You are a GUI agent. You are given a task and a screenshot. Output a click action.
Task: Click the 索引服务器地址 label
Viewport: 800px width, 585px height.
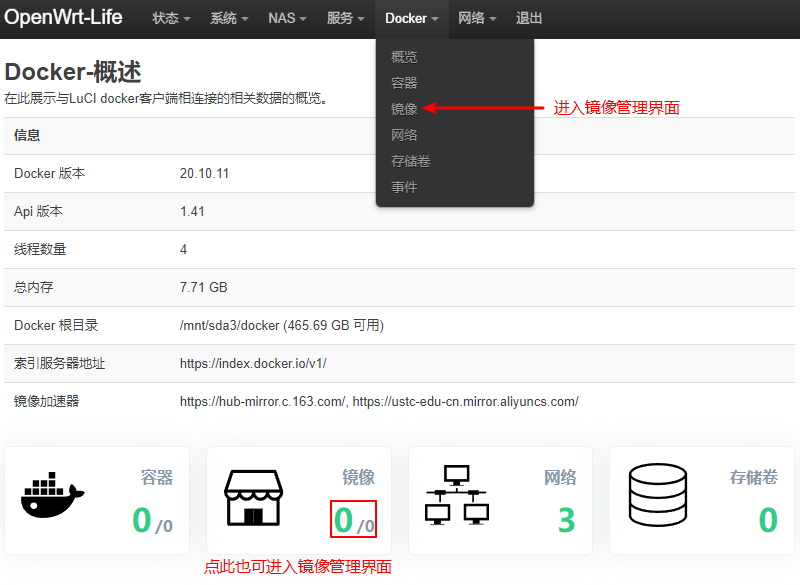[59, 364]
